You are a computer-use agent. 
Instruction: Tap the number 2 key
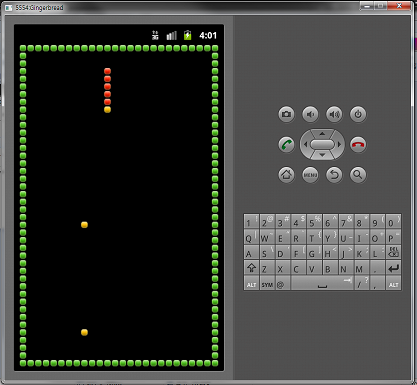(267, 222)
